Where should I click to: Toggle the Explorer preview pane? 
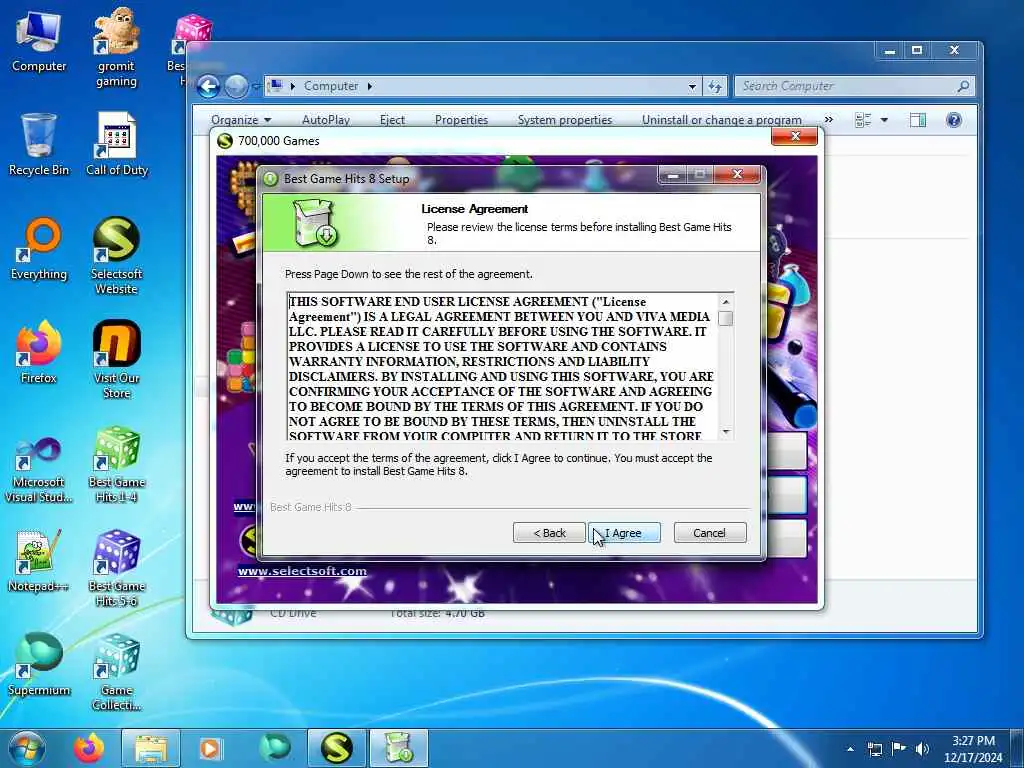918,120
